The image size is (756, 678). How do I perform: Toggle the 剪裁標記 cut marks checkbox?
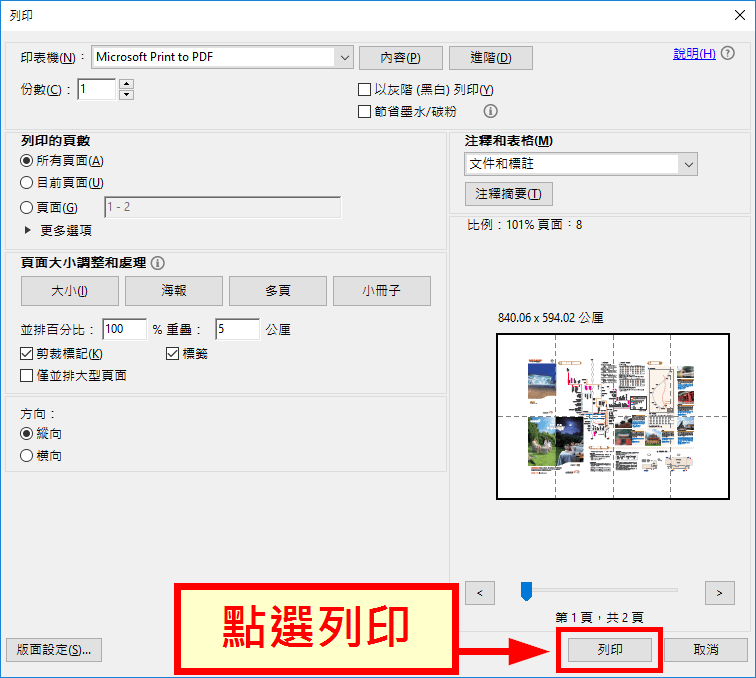[27, 354]
